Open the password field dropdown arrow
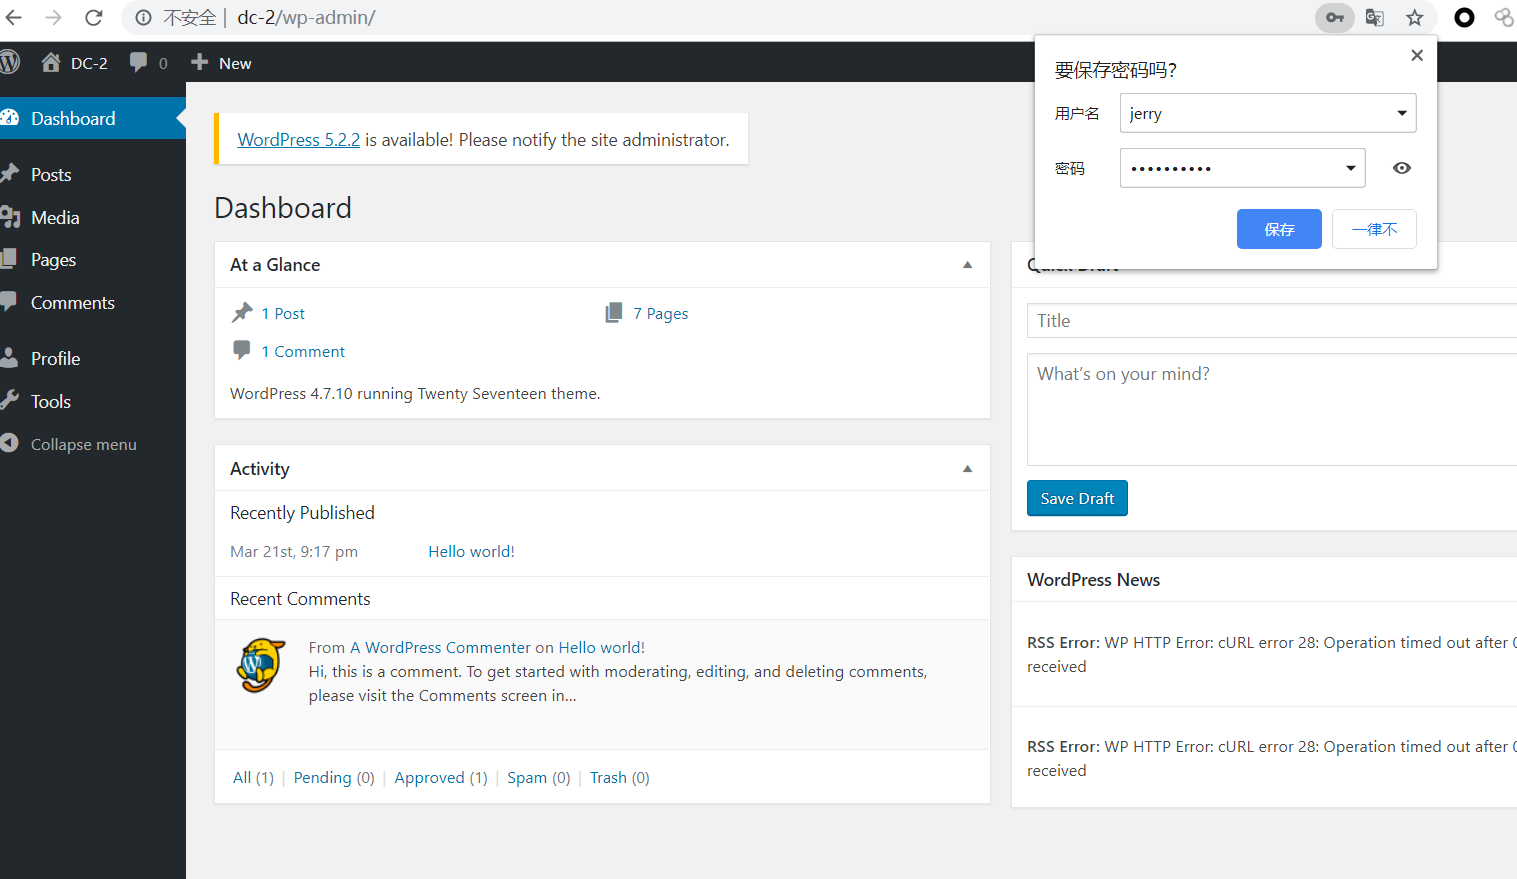The width and height of the screenshot is (1517, 879). coord(1351,168)
